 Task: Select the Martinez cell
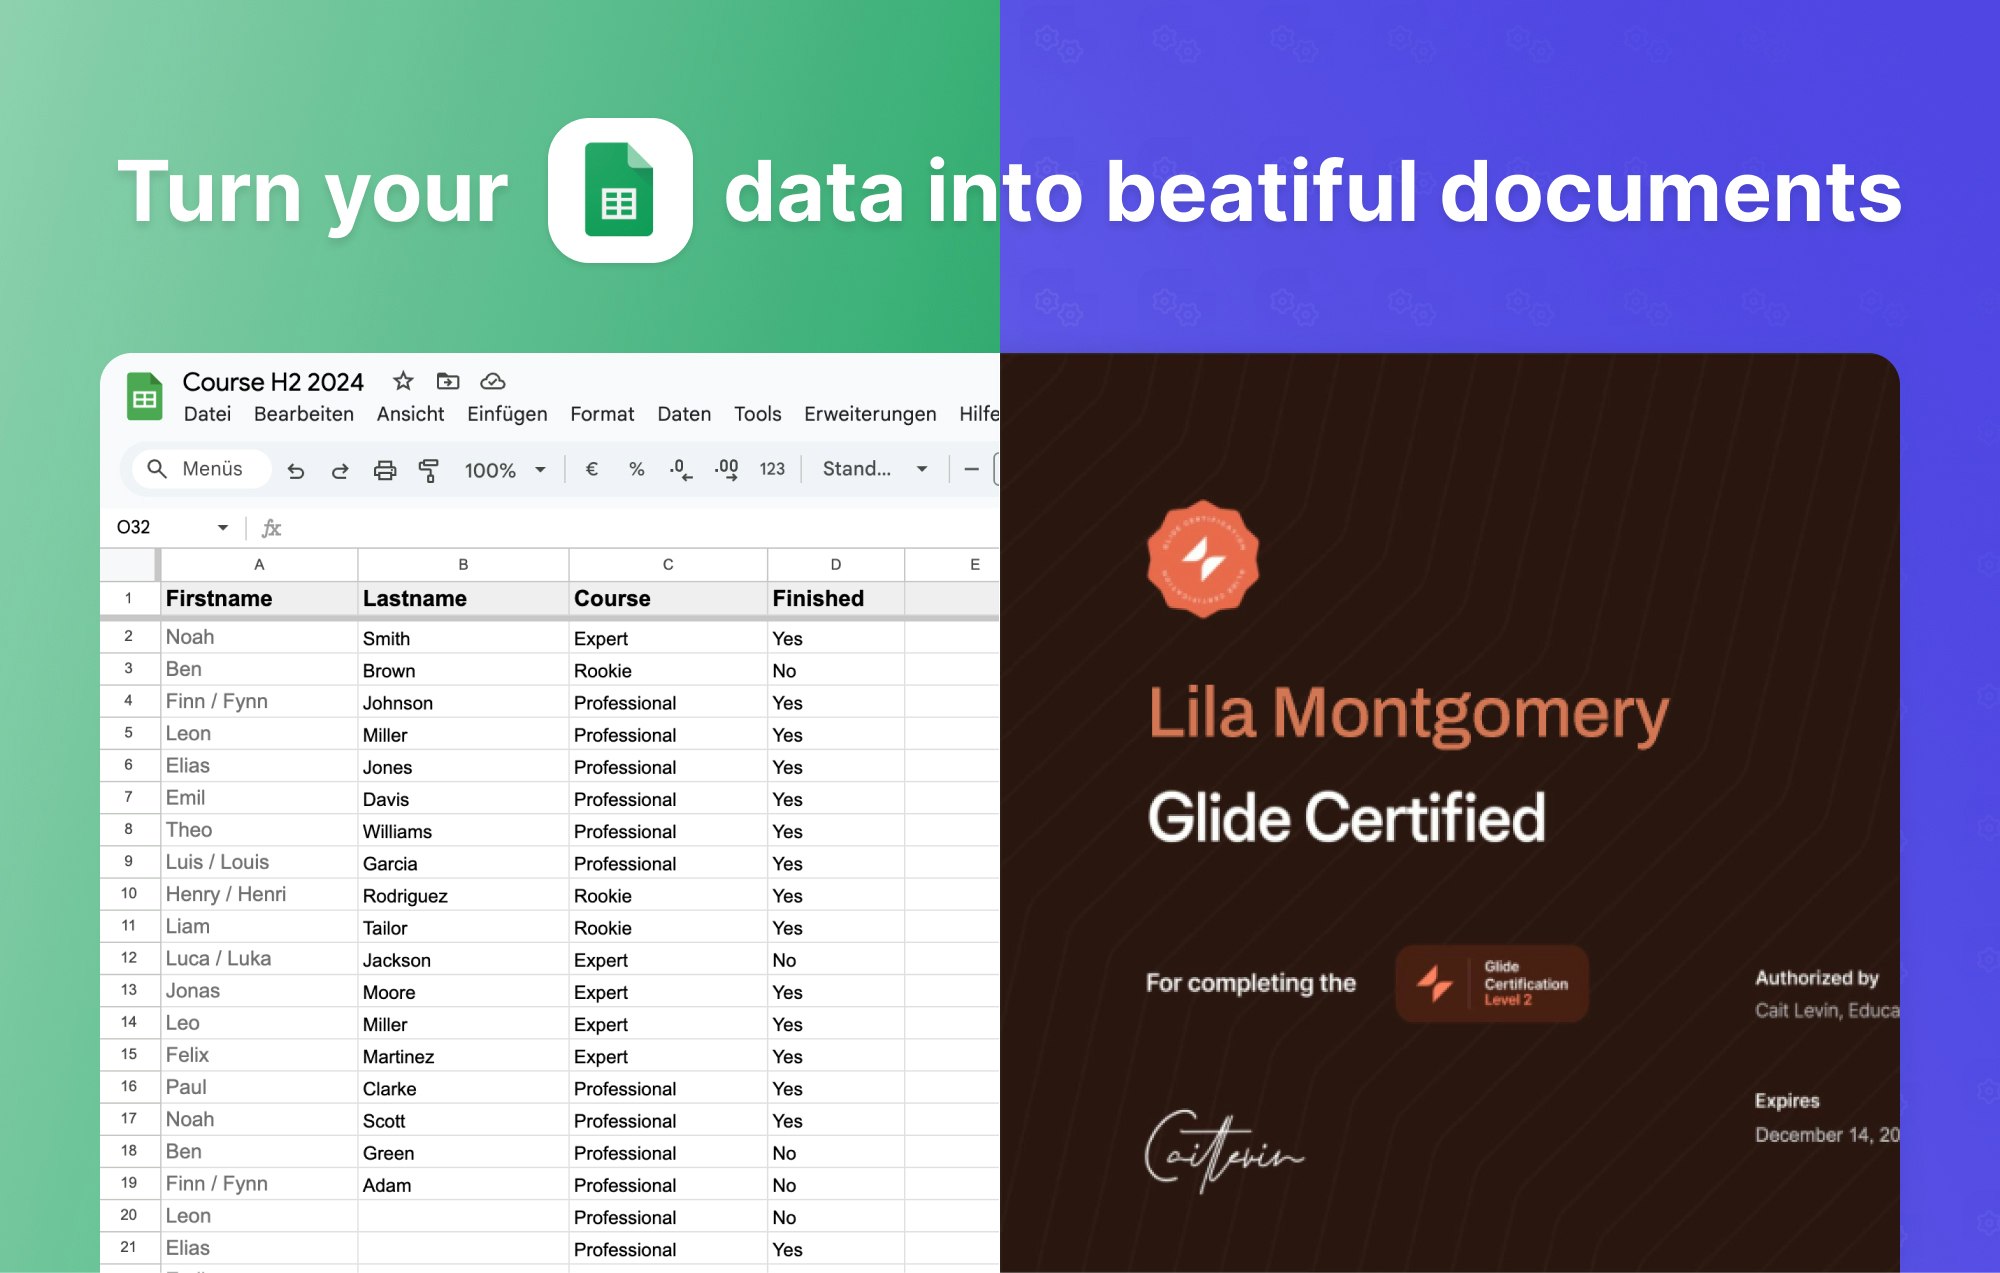pyautogui.click(x=463, y=1056)
